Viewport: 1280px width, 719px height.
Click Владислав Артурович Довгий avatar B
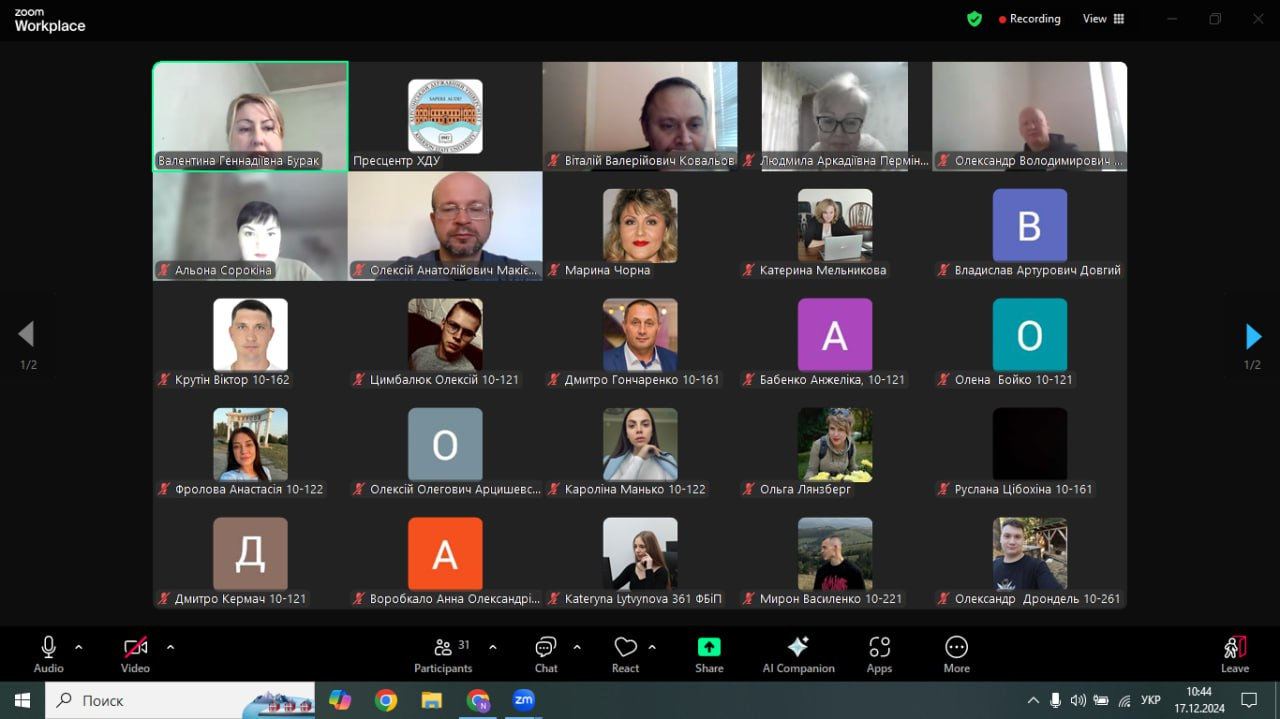[1030, 226]
